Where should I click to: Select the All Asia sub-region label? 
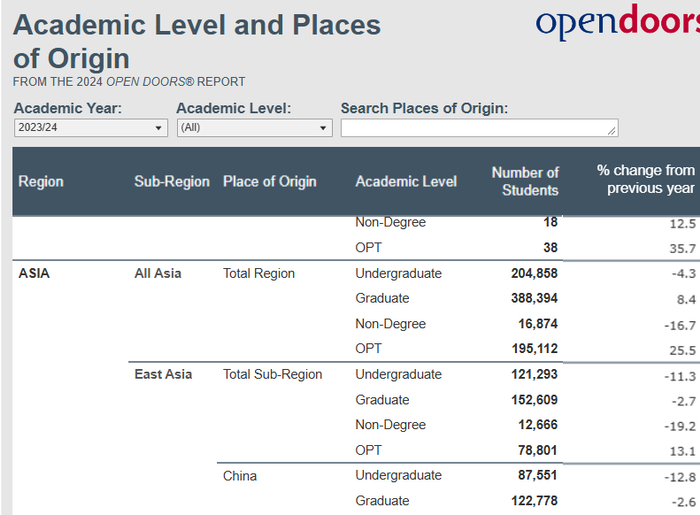click(158, 273)
